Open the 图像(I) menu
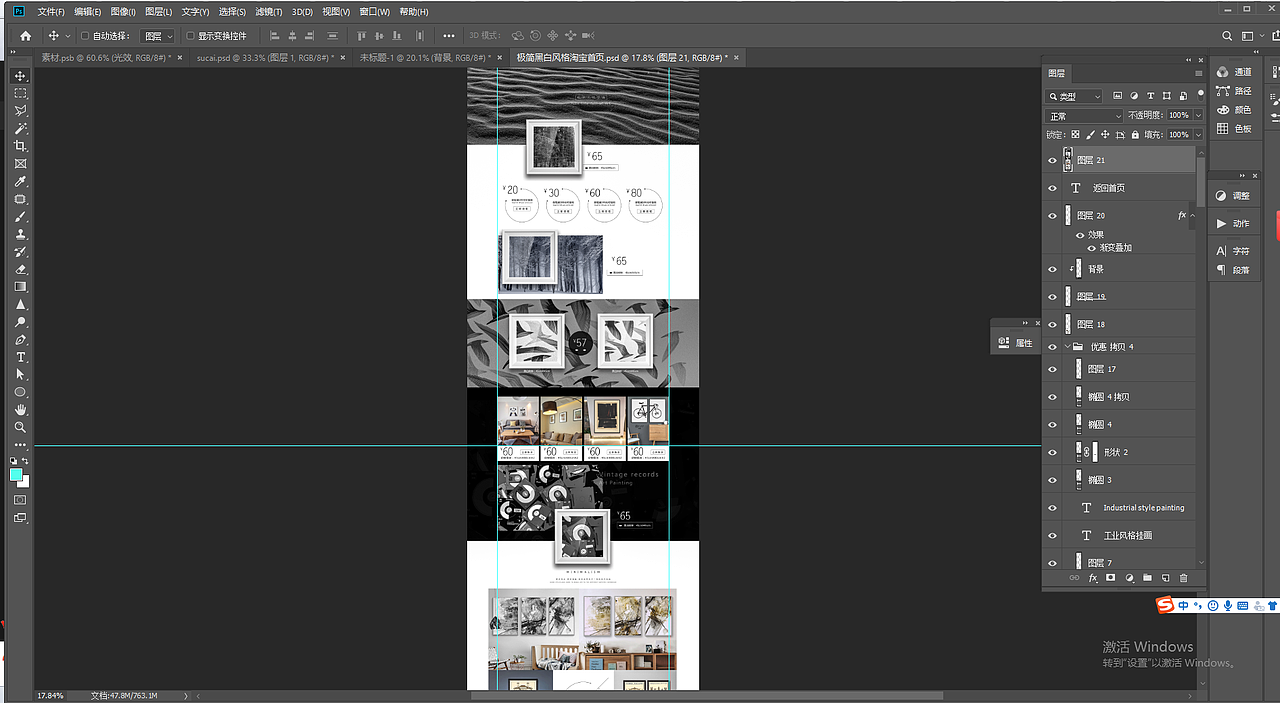This screenshot has width=1280, height=703. point(123,12)
